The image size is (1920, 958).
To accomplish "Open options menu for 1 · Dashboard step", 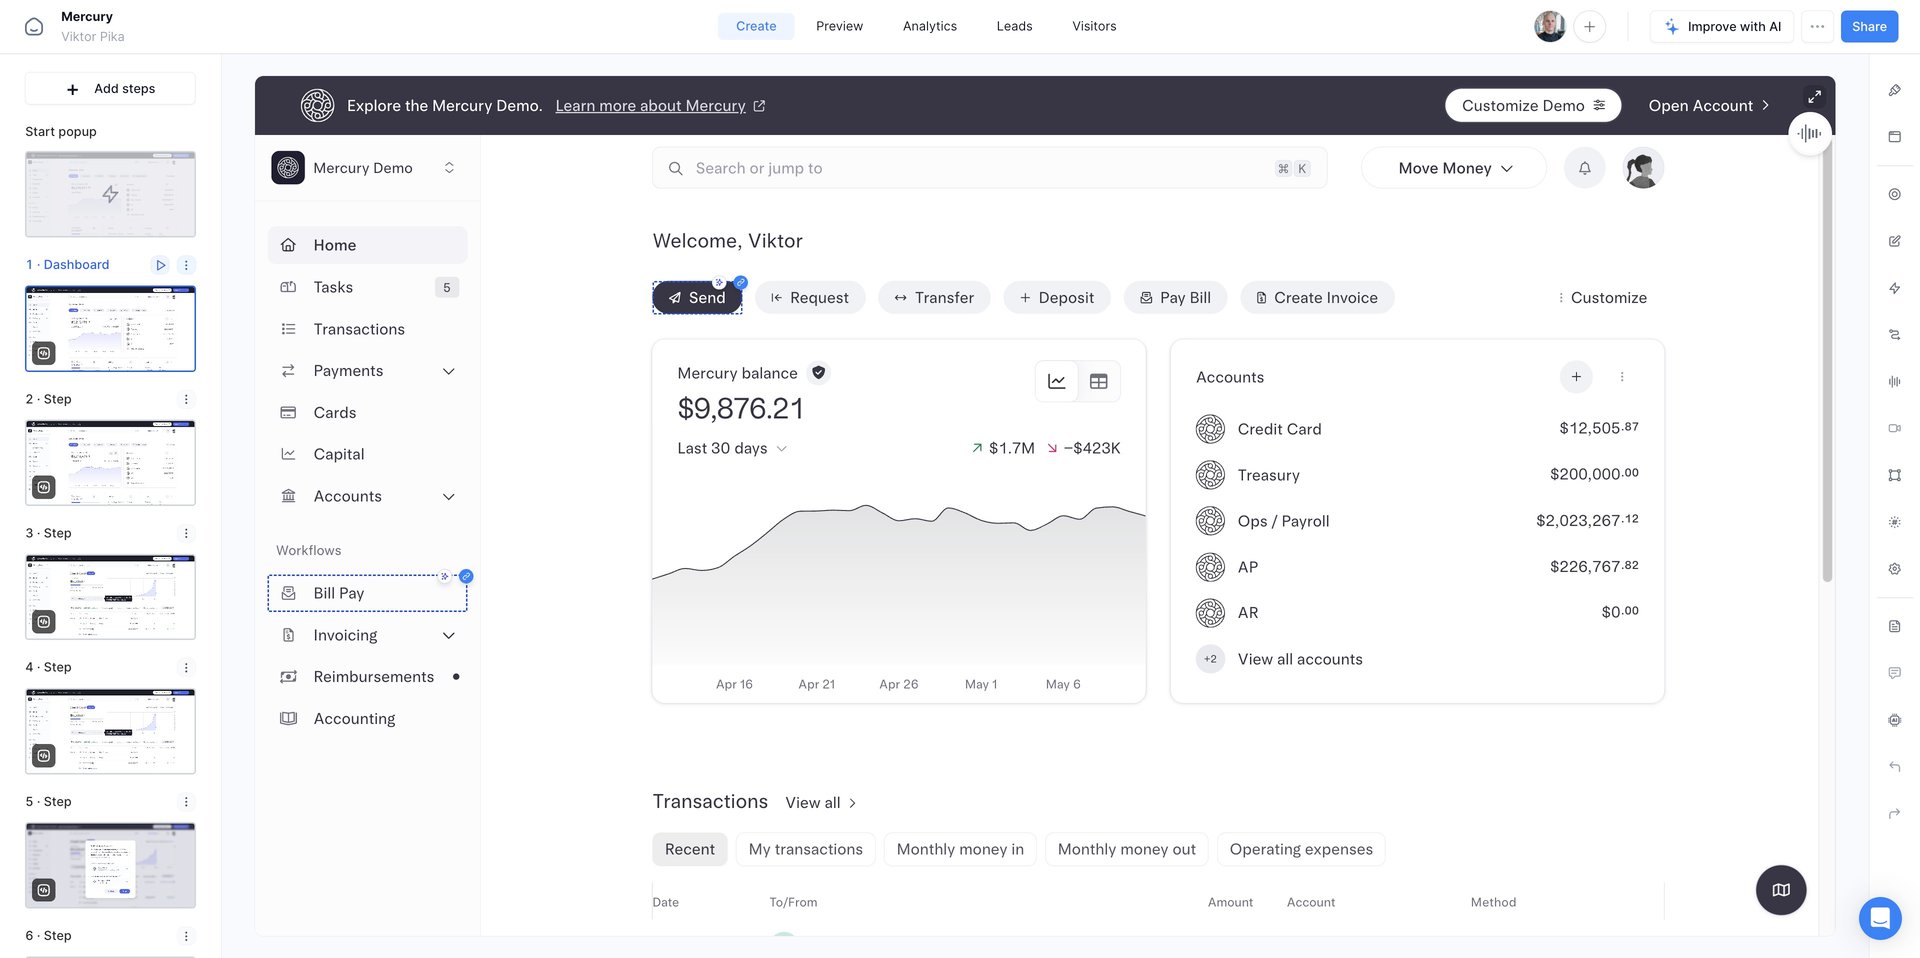I will click(185, 265).
